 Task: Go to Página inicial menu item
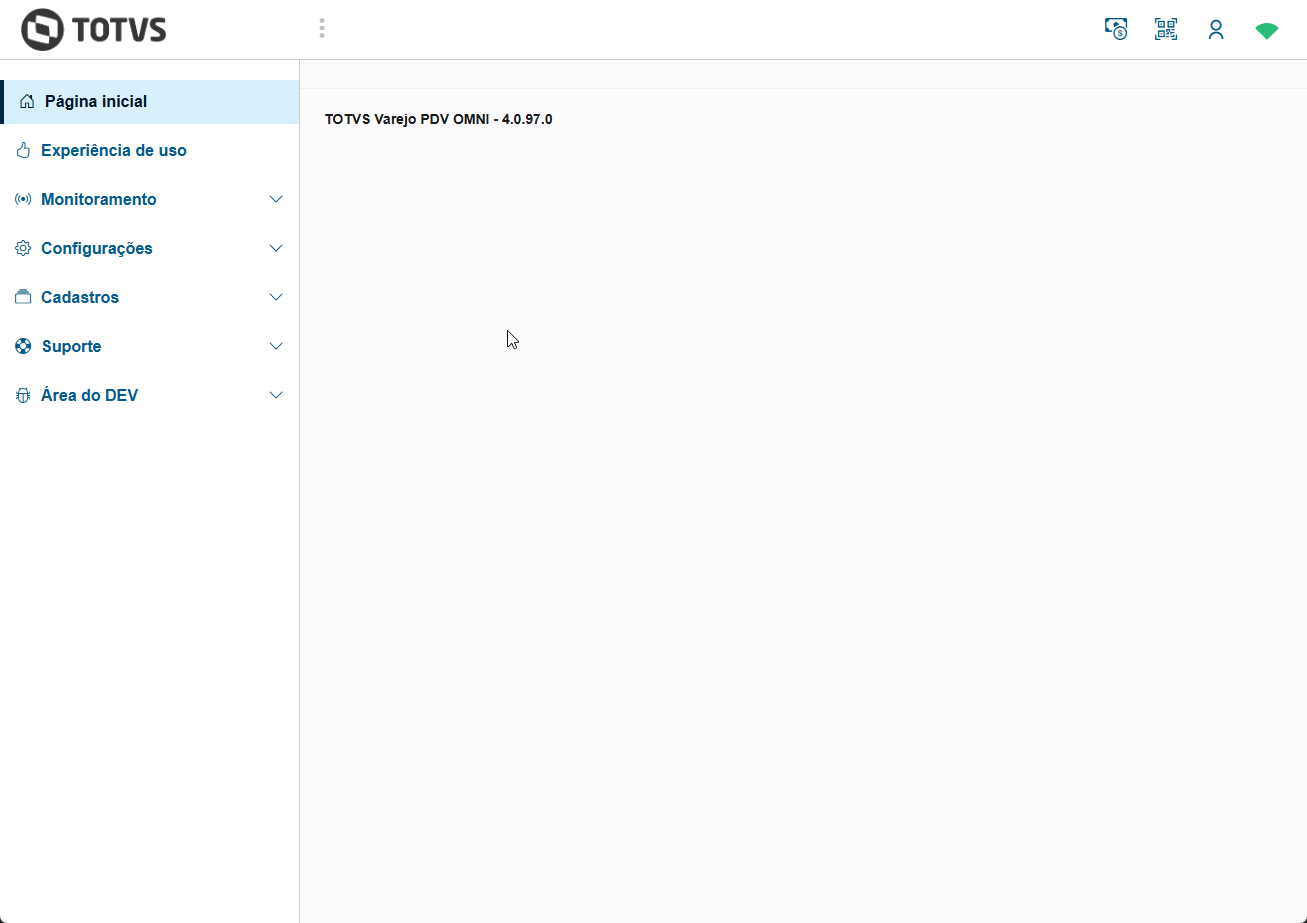150,102
